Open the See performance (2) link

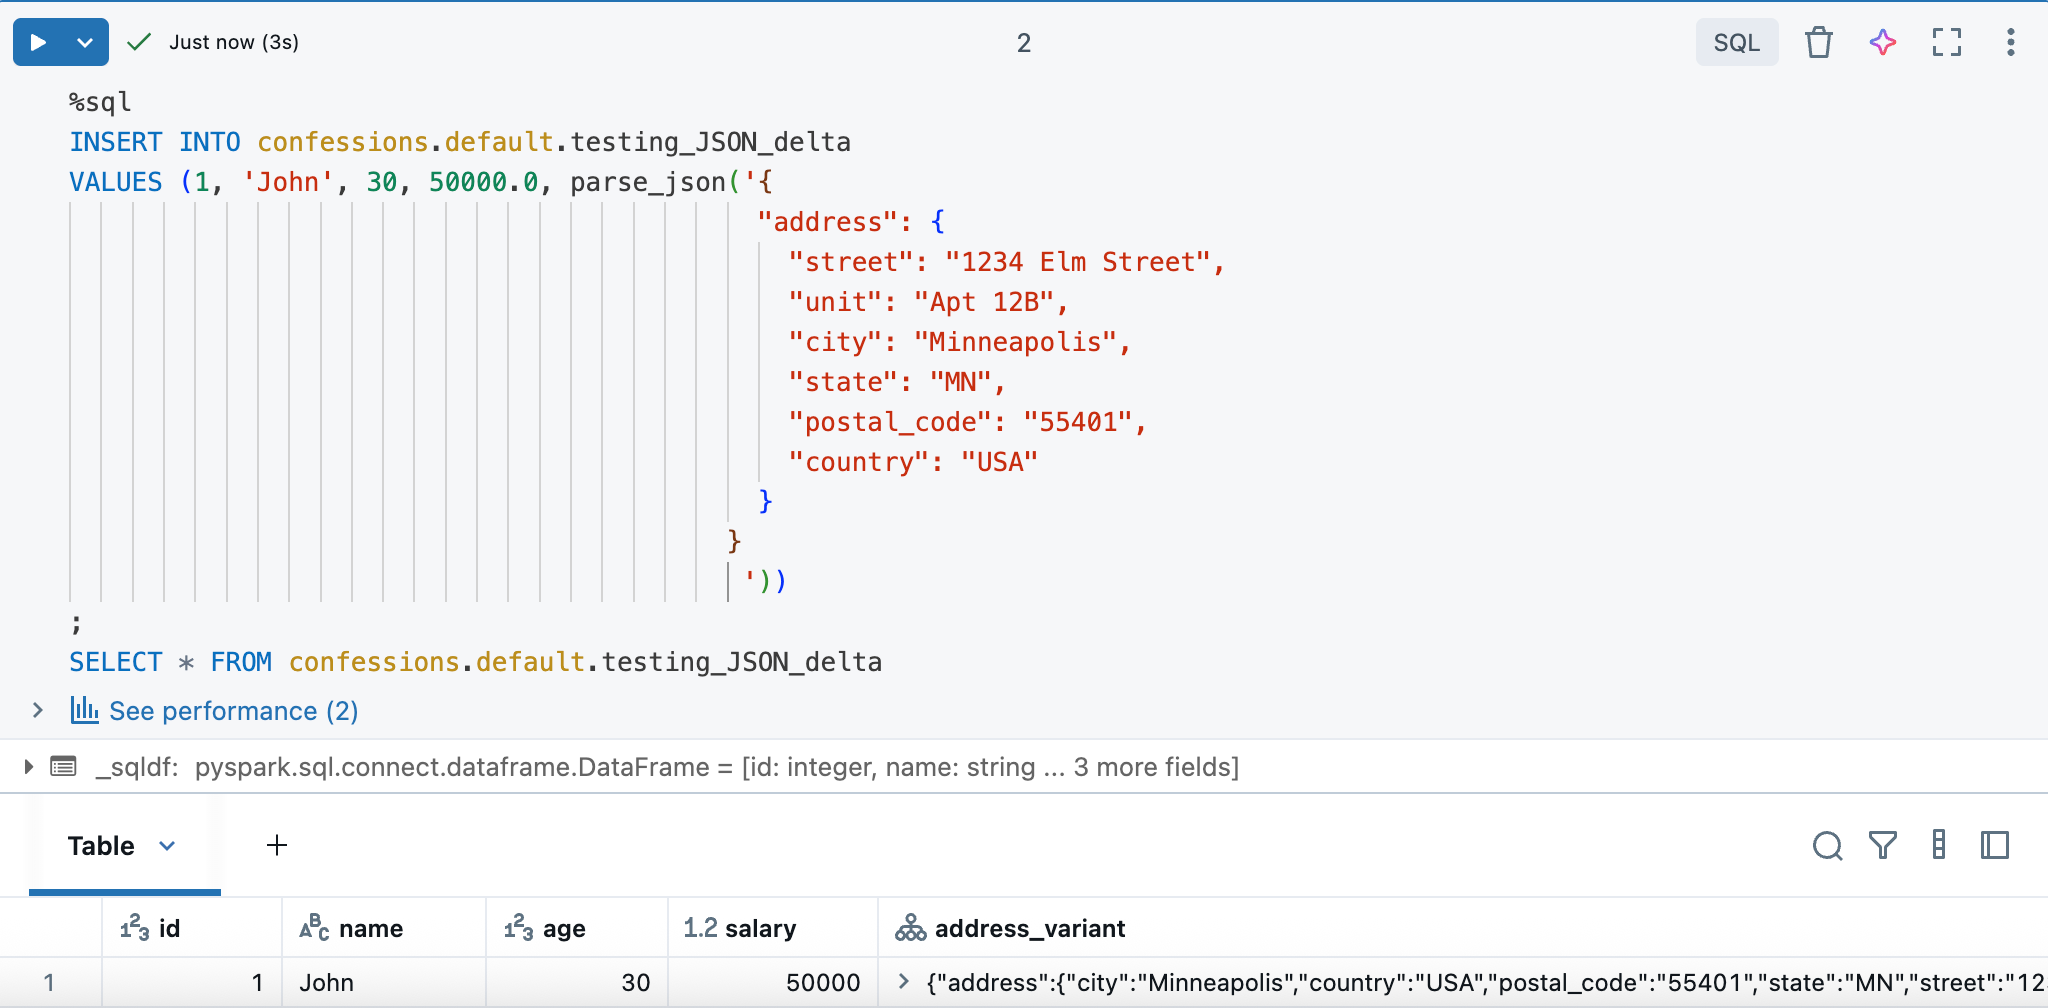pos(234,711)
